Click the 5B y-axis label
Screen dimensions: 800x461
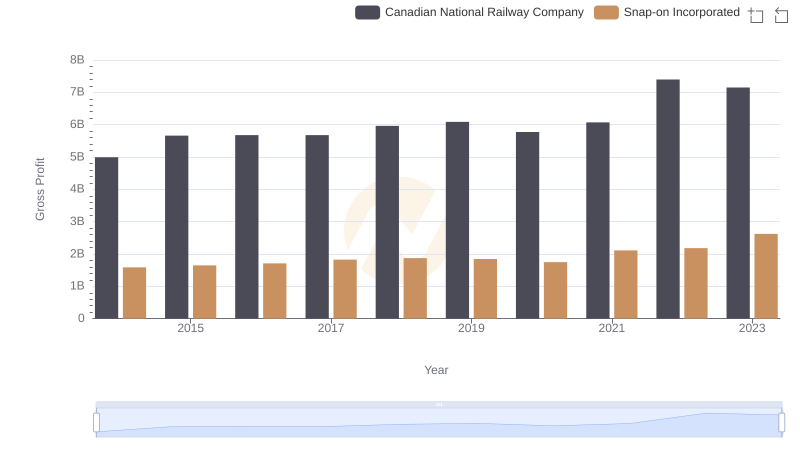coord(78,157)
